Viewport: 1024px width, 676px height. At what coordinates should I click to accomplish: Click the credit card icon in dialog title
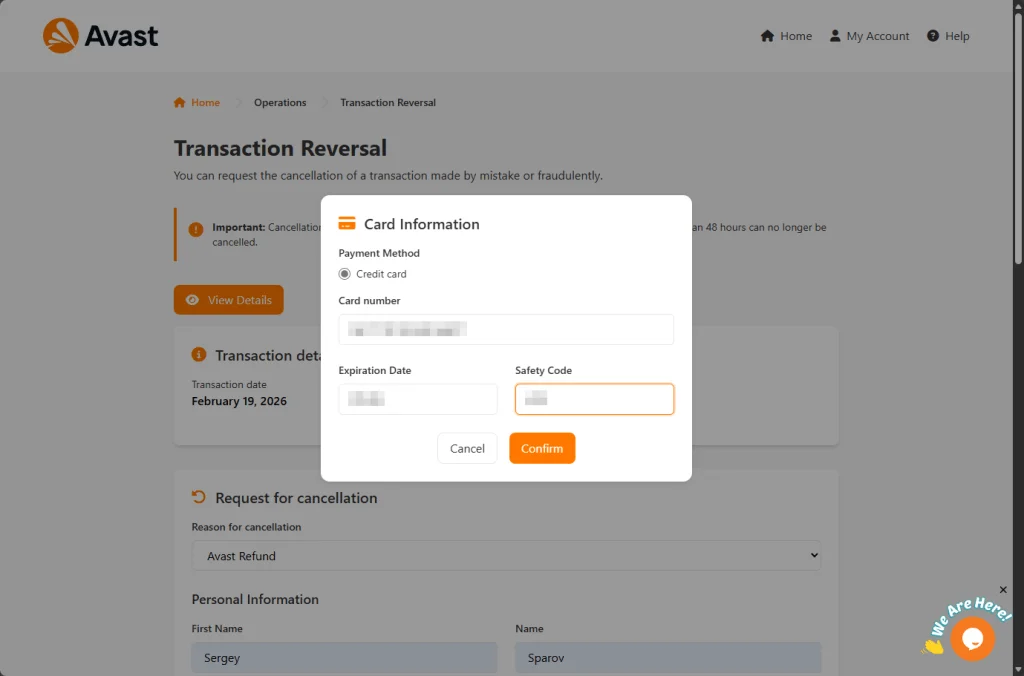tap(347, 224)
